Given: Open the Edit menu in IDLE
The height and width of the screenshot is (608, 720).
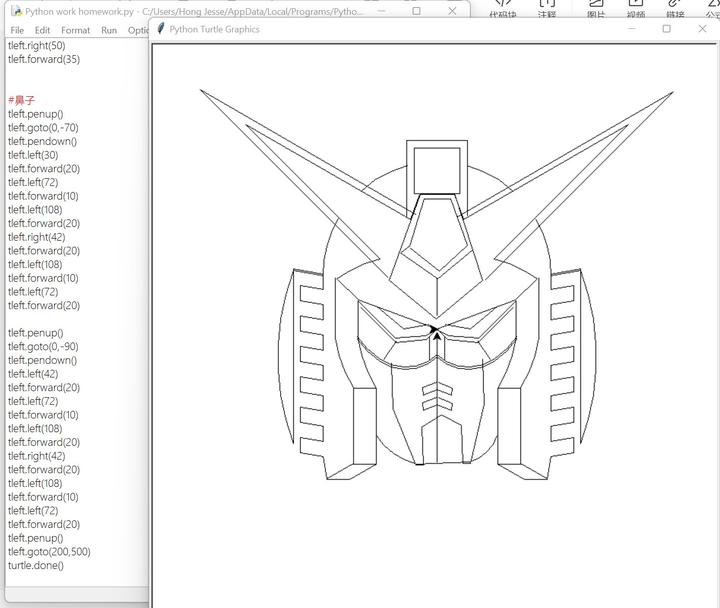Looking at the screenshot, I should (x=42, y=30).
